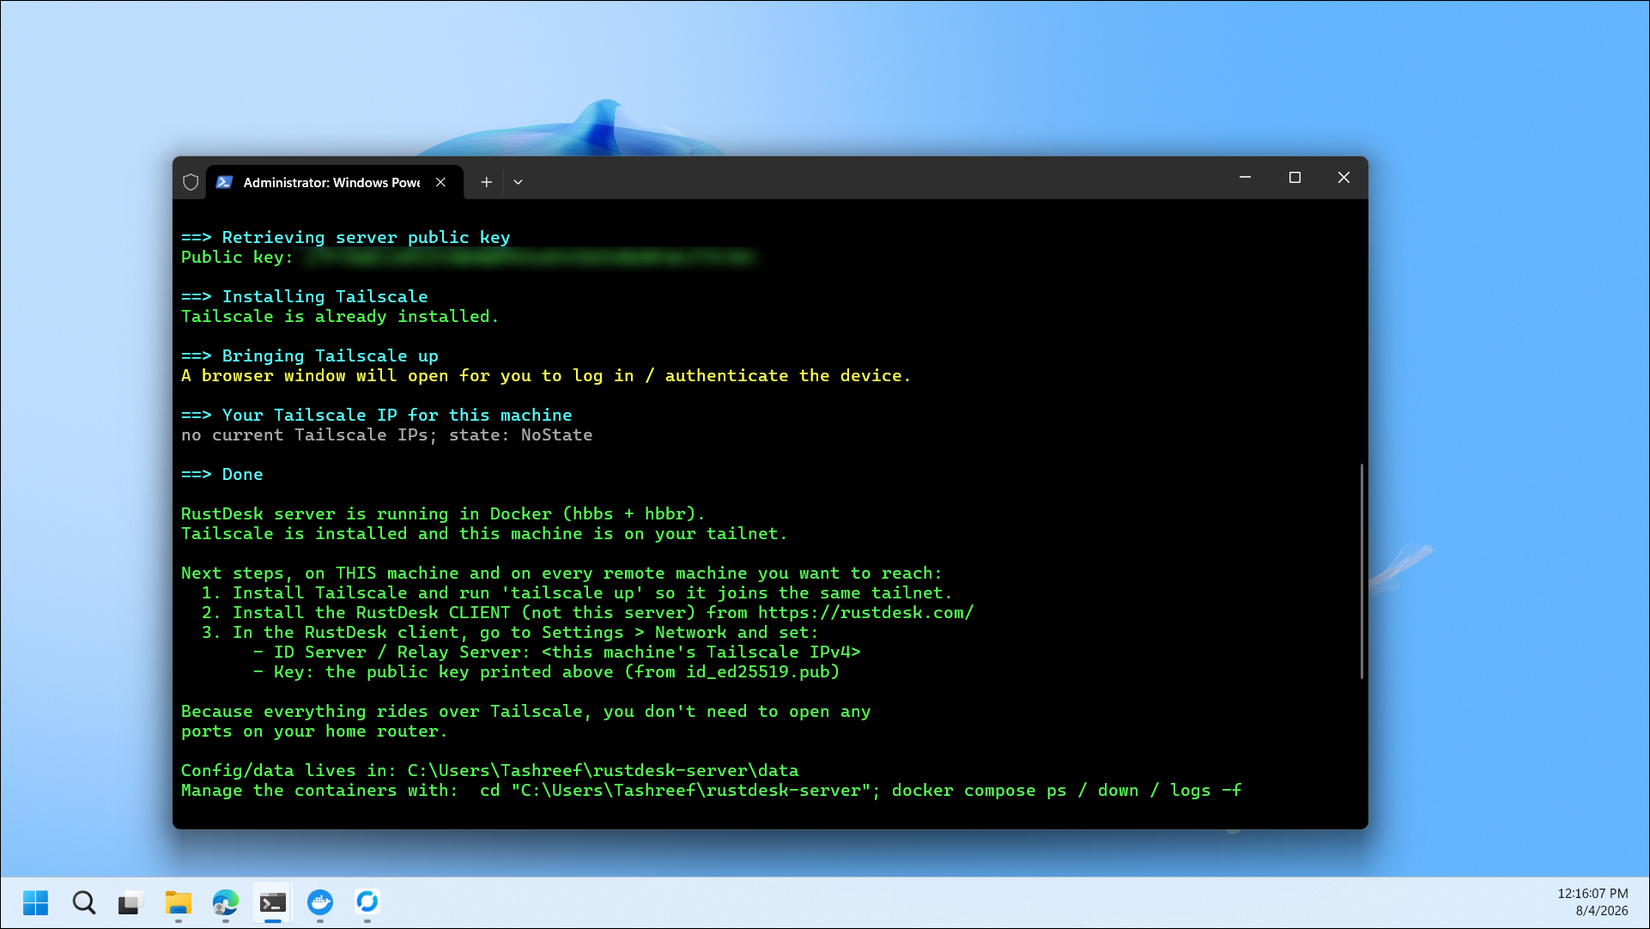Launch Microsoft Edge from the taskbar
This screenshot has height=929, width=1650.
[x=225, y=903]
